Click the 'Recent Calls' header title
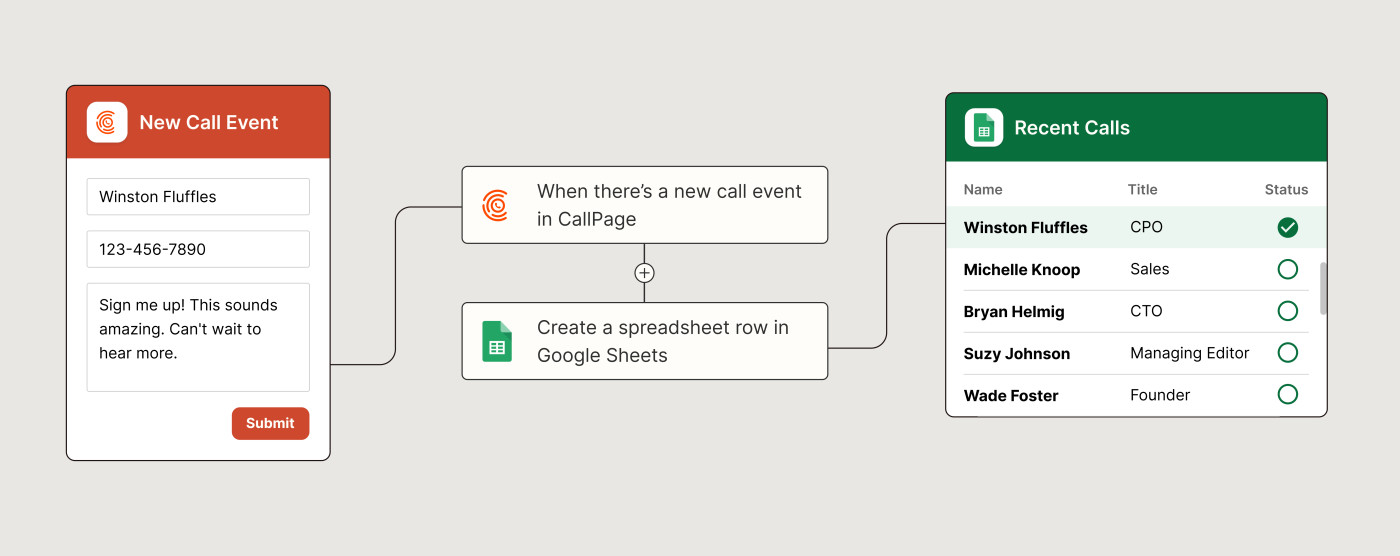The height and width of the screenshot is (556, 1400). tap(1072, 128)
